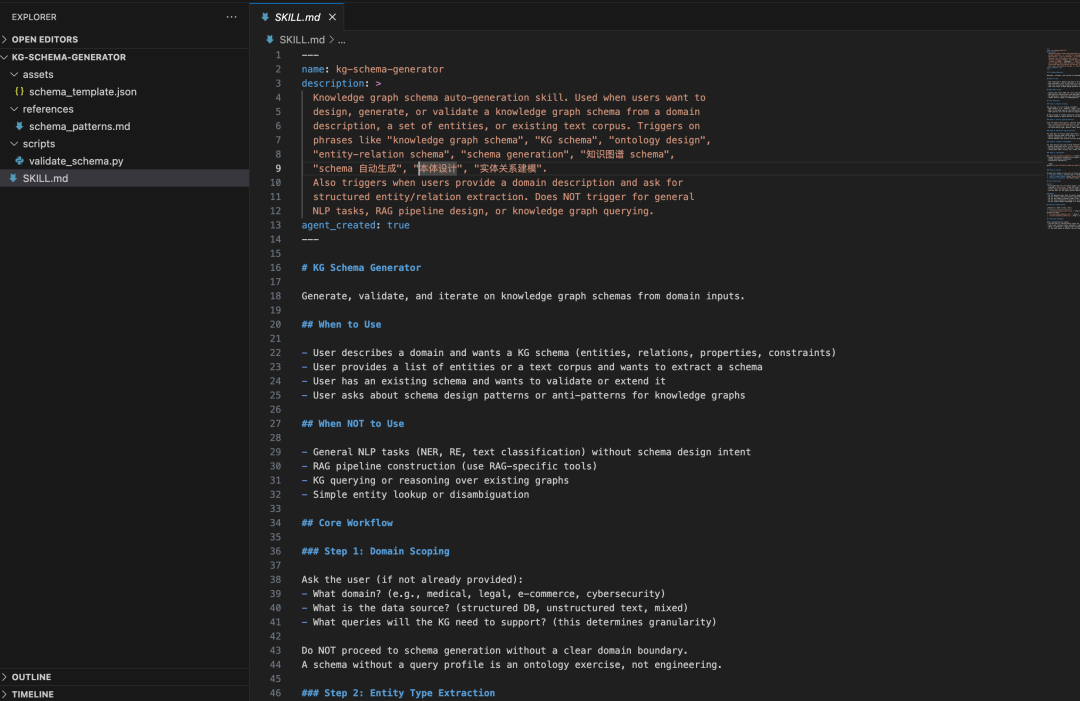Click '### Step 2: Entity Type Extraction' heading
Screen dimensions: 1080x701
click(x=398, y=693)
